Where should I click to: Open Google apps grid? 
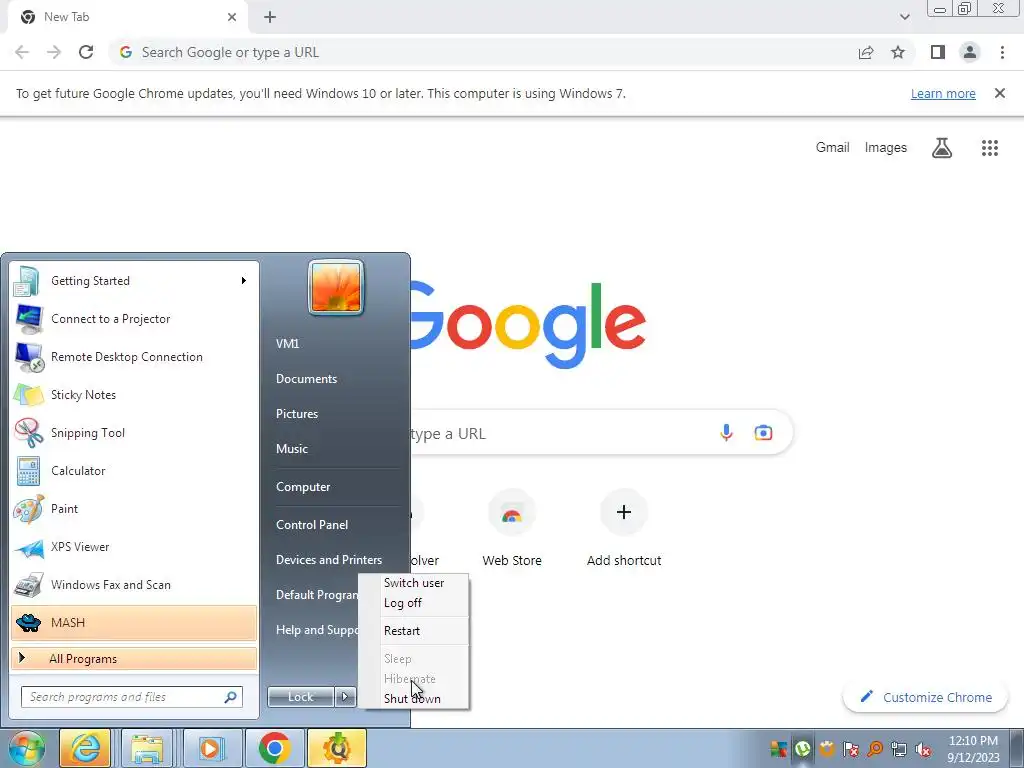(989, 148)
